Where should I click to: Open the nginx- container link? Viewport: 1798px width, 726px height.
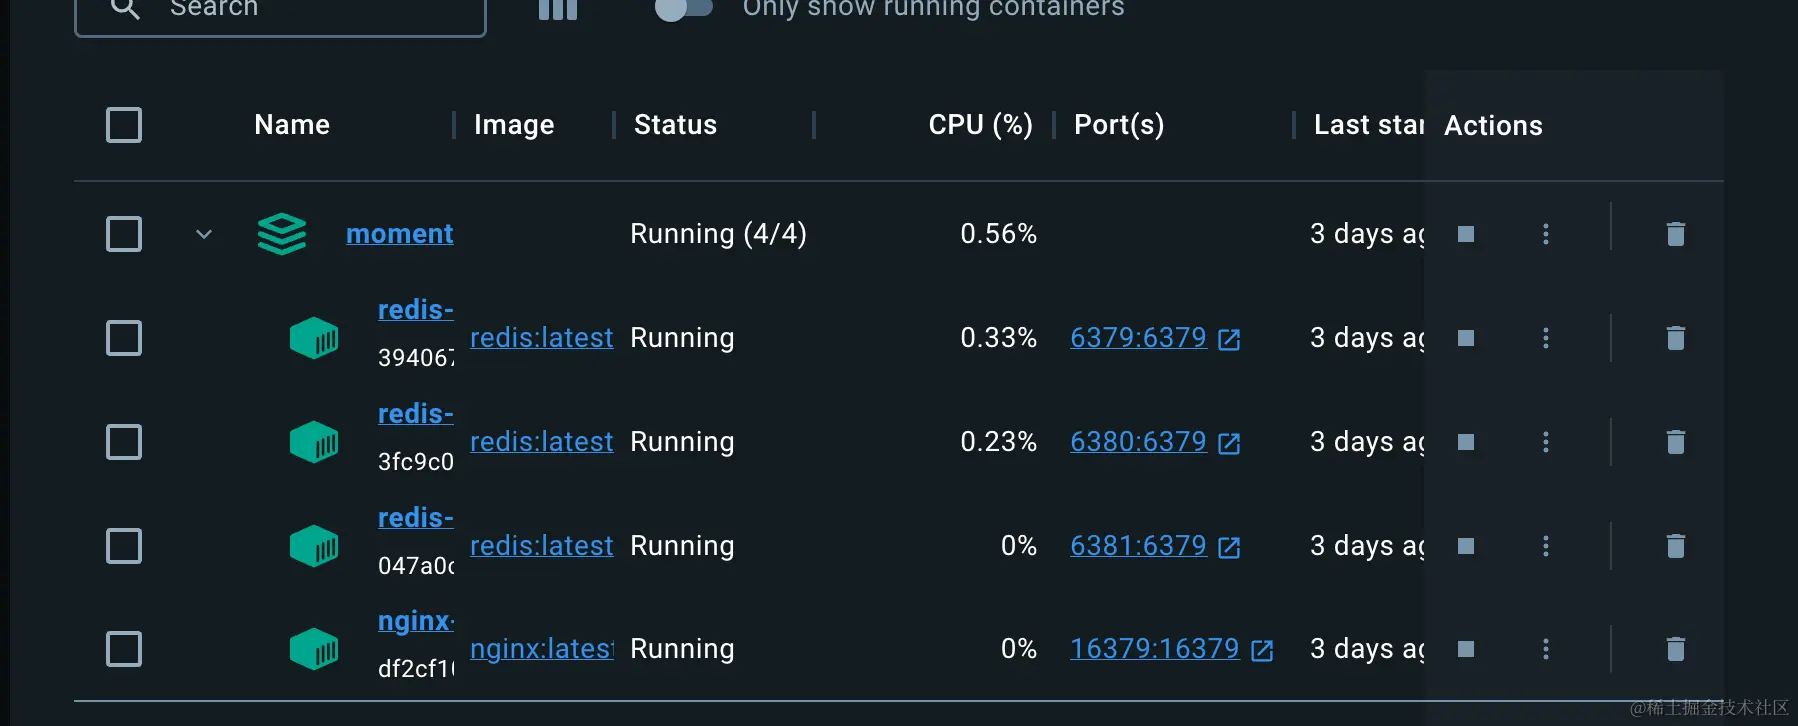[416, 622]
